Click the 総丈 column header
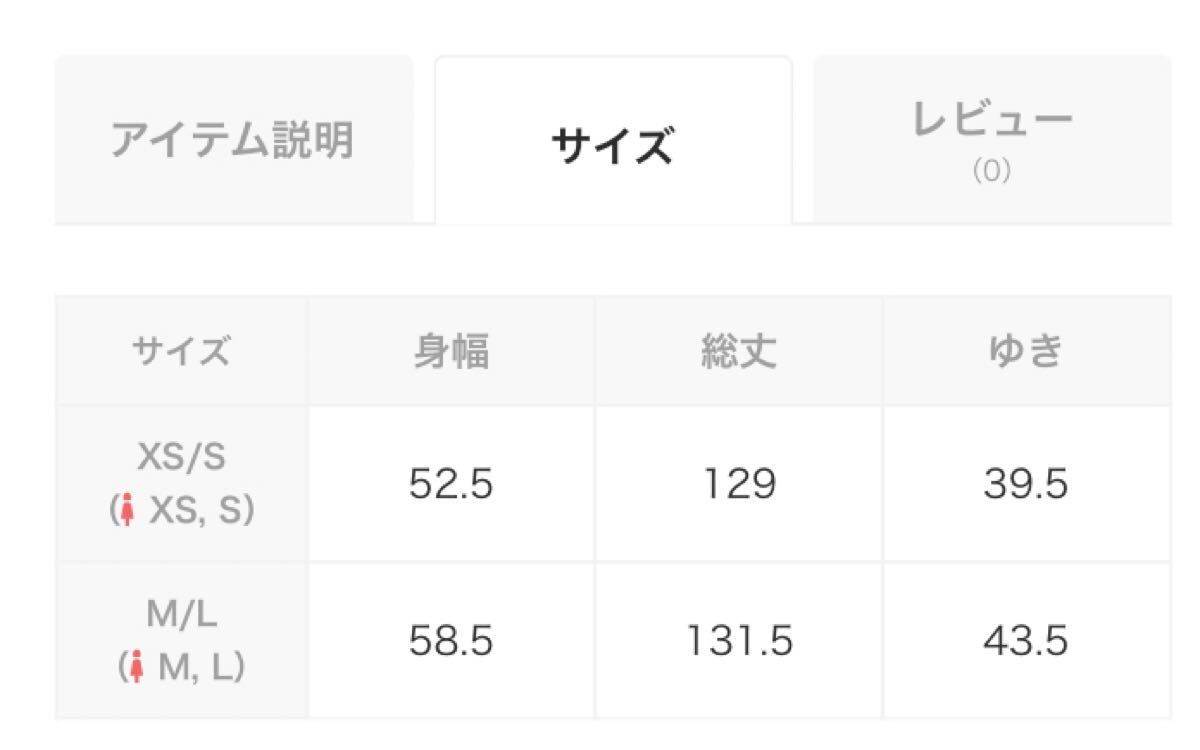This screenshot has height=750, width=1200. point(739,351)
